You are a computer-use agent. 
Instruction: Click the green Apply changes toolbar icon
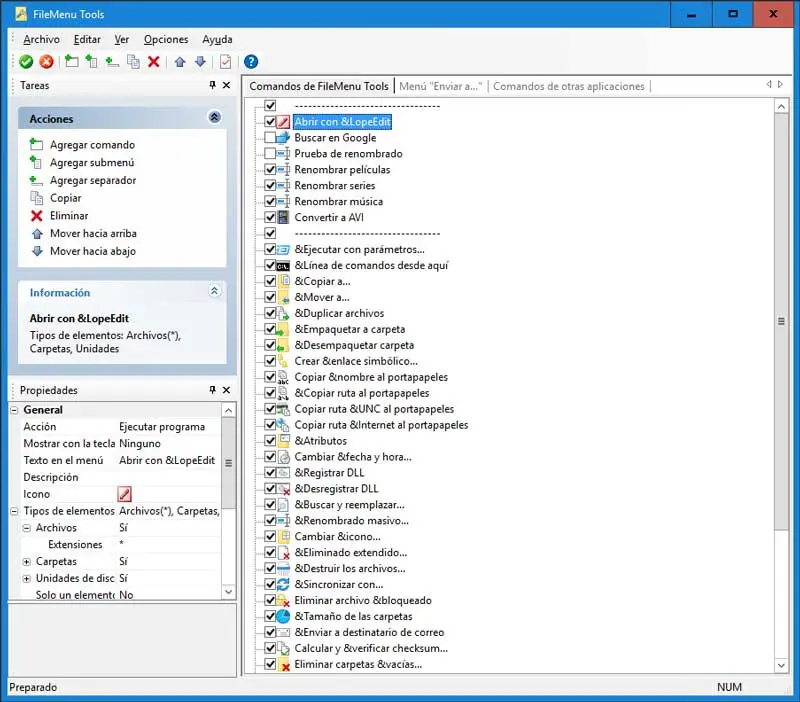click(26, 62)
